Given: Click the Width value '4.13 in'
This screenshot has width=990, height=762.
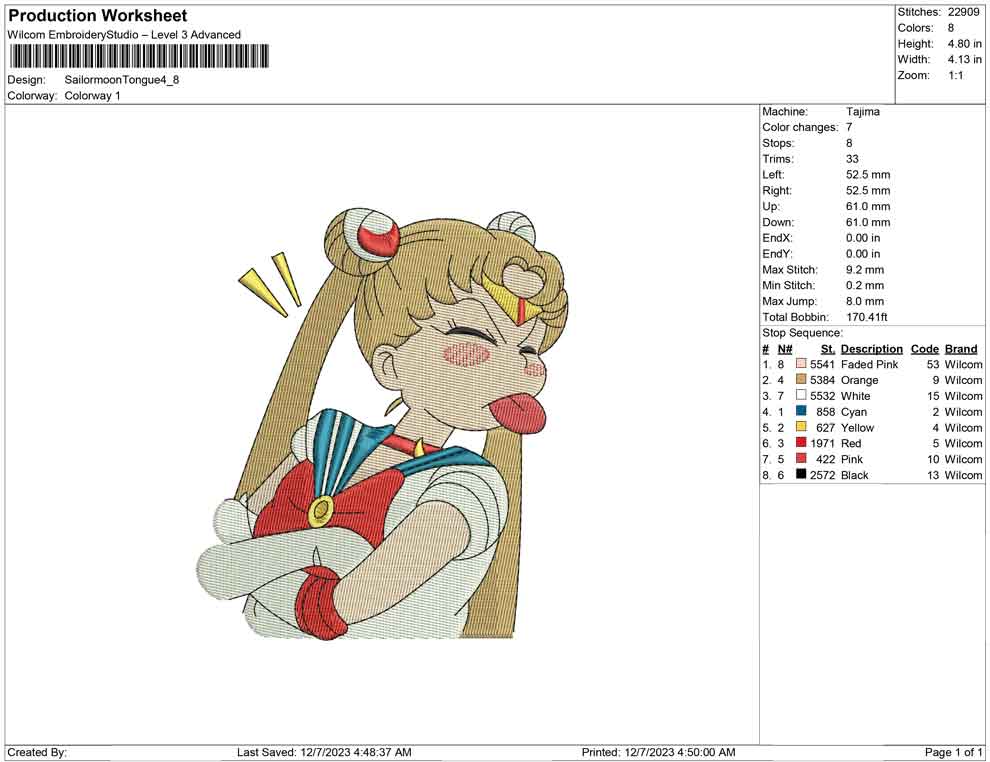Looking at the screenshot, I should (x=965, y=59).
